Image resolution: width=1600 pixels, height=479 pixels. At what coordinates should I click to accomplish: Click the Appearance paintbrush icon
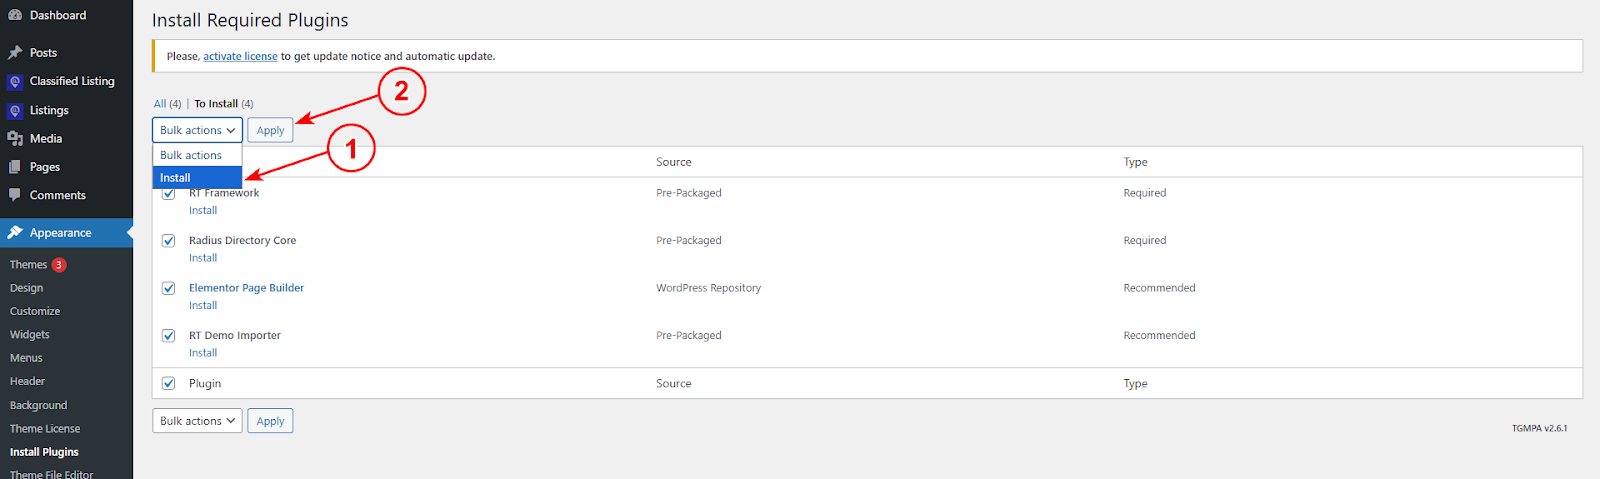tap(15, 232)
